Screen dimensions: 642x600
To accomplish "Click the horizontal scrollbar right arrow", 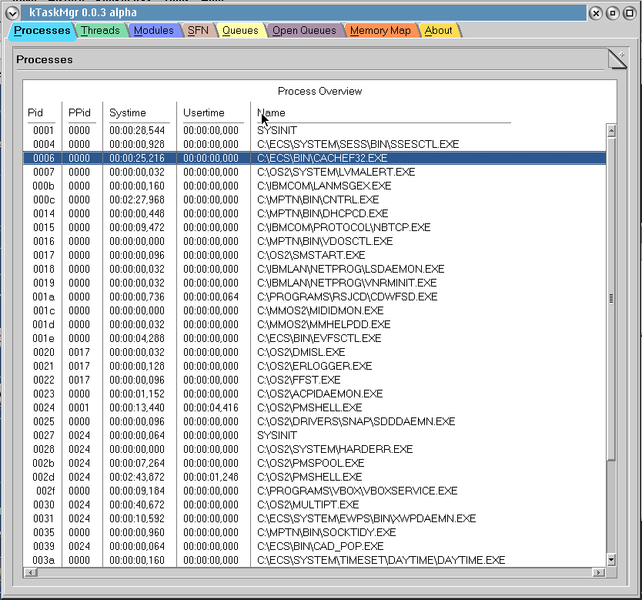I will 599,572.
